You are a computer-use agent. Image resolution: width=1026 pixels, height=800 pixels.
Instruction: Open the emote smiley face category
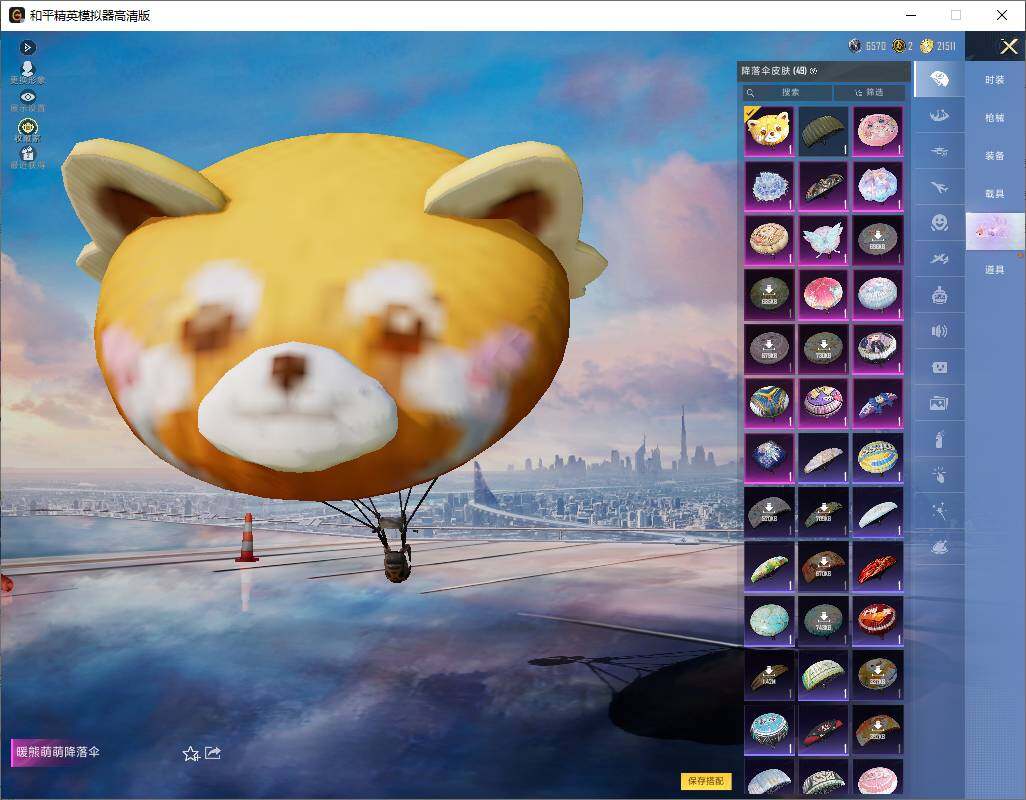pyautogui.click(x=940, y=224)
